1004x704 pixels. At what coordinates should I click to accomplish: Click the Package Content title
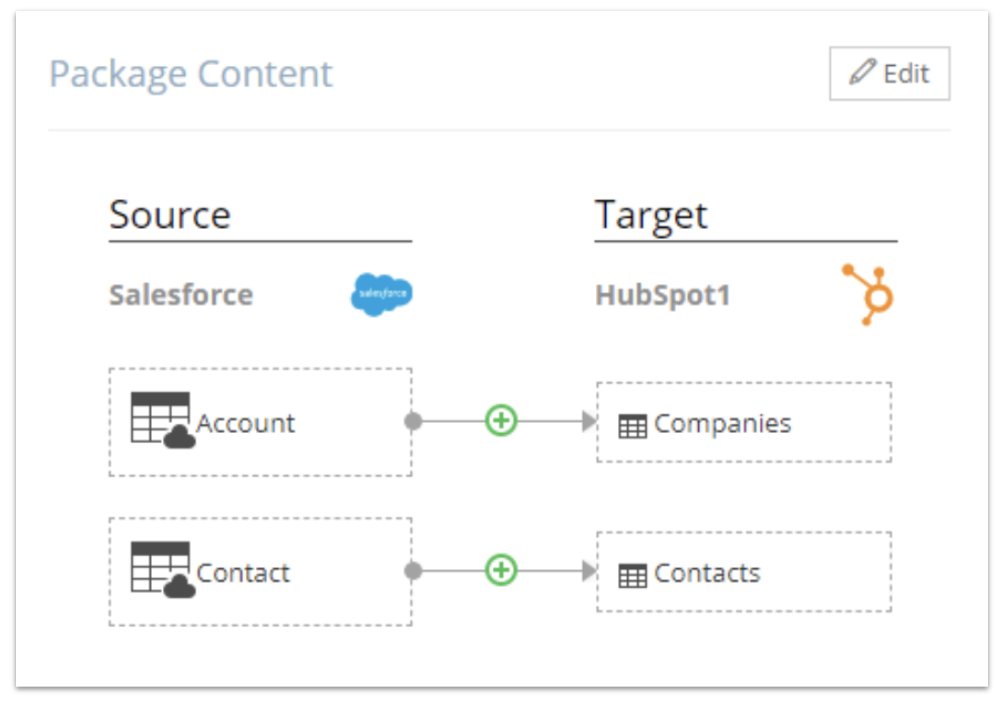click(191, 75)
